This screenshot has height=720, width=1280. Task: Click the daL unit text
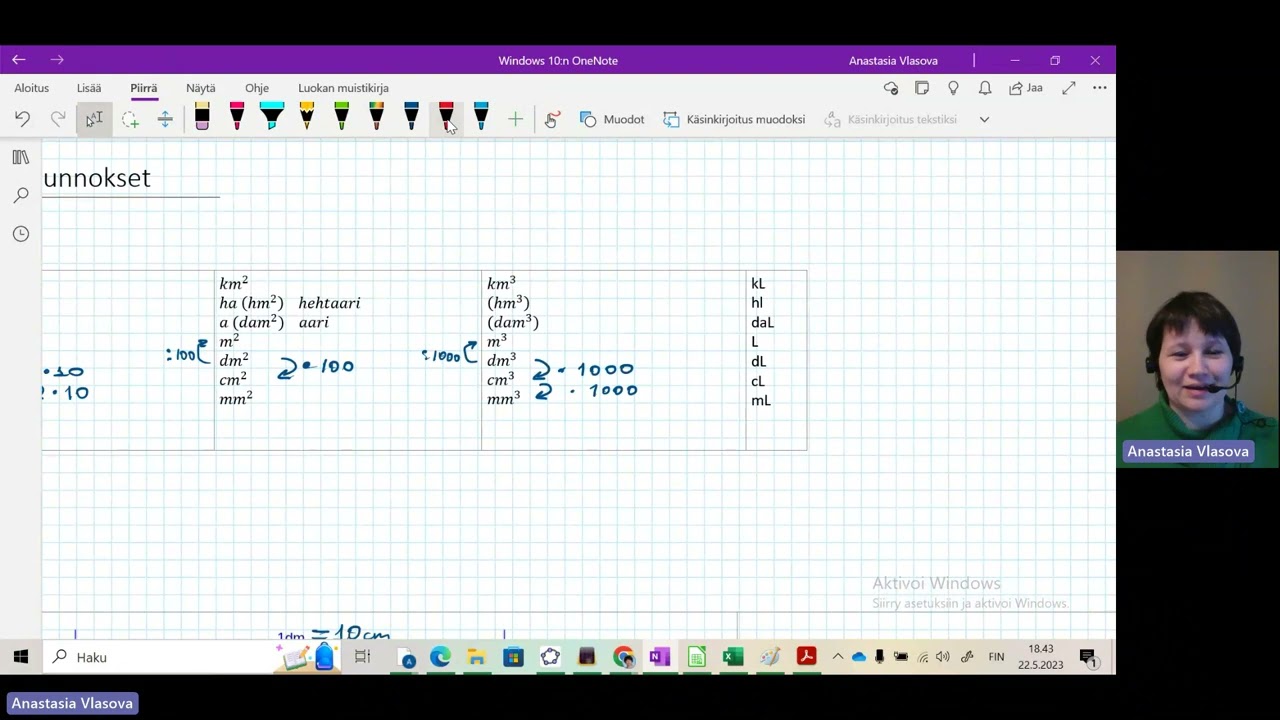pyautogui.click(x=762, y=322)
